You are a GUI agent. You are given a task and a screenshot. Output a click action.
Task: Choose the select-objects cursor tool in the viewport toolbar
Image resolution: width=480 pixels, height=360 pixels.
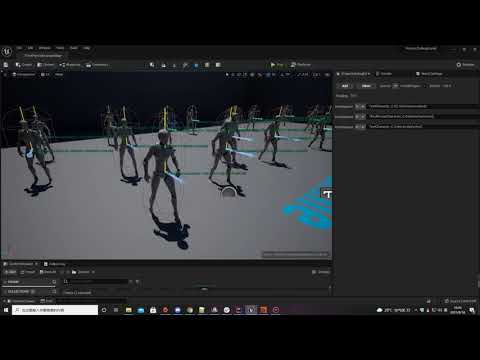(227, 75)
